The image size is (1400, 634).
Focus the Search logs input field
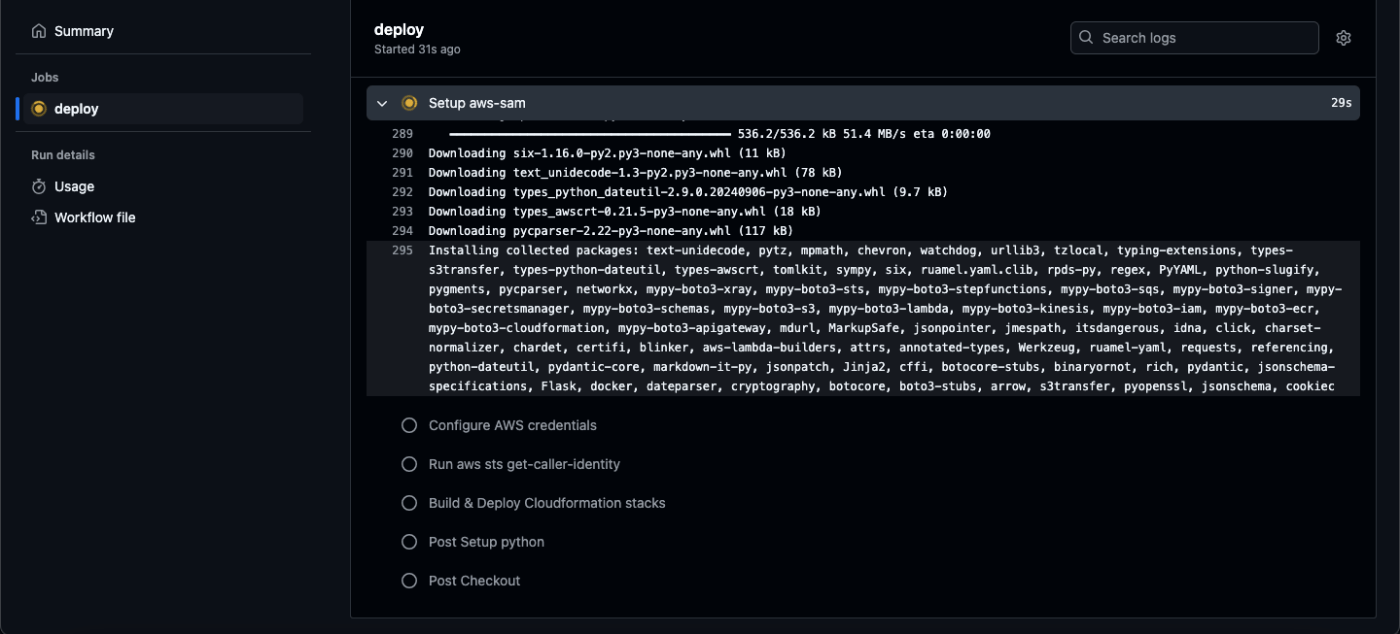tap(1194, 38)
